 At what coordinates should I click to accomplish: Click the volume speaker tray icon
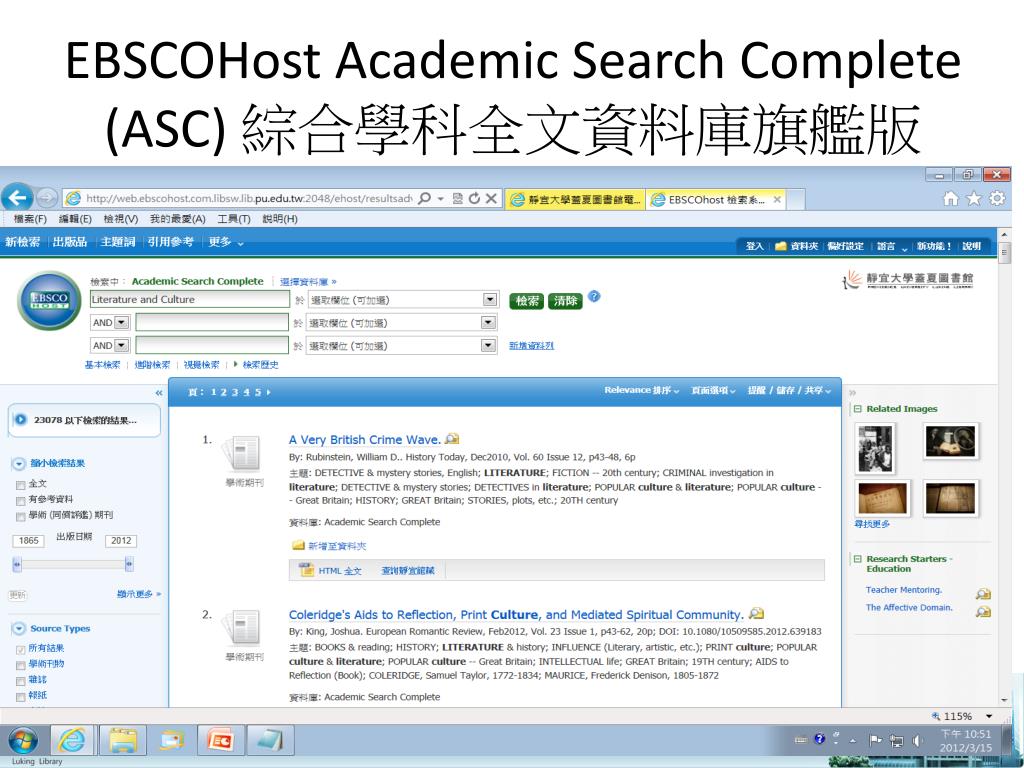(x=918, y=740)
